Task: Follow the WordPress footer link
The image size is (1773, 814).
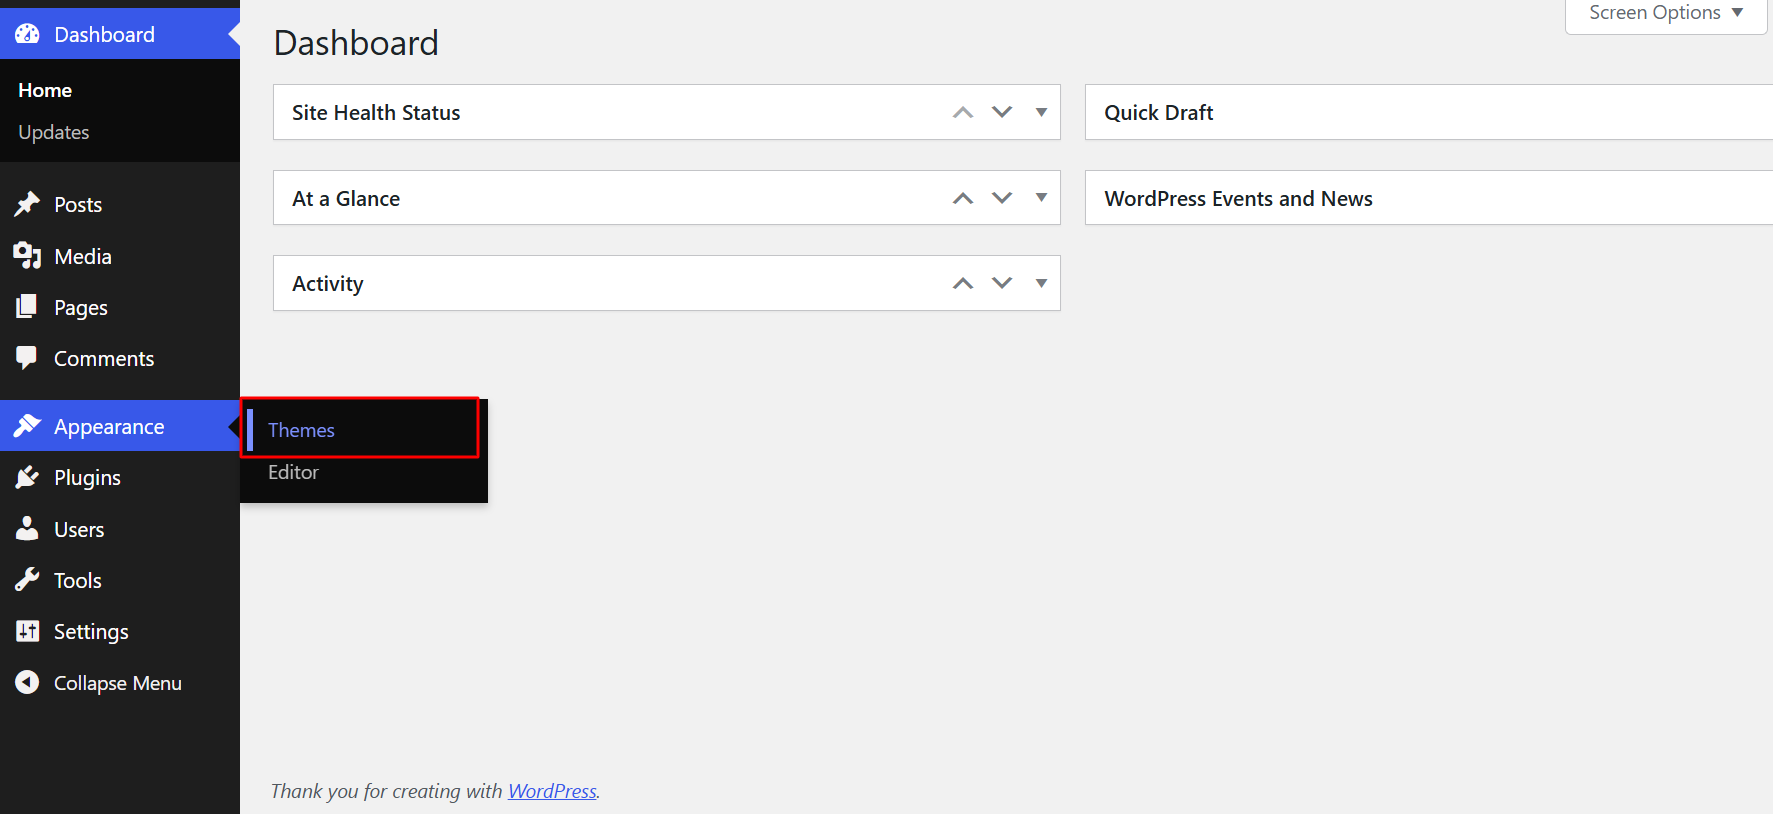Action: coord(552,791)
